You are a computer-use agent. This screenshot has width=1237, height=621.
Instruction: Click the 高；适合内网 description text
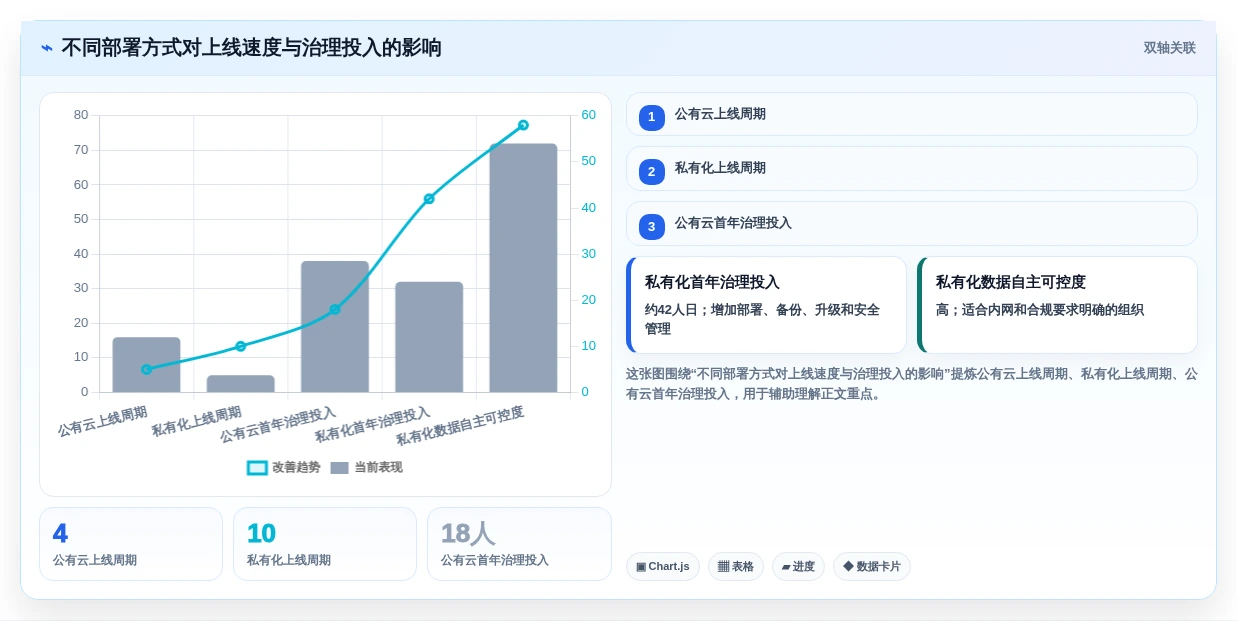click(x=1039, y=310)
